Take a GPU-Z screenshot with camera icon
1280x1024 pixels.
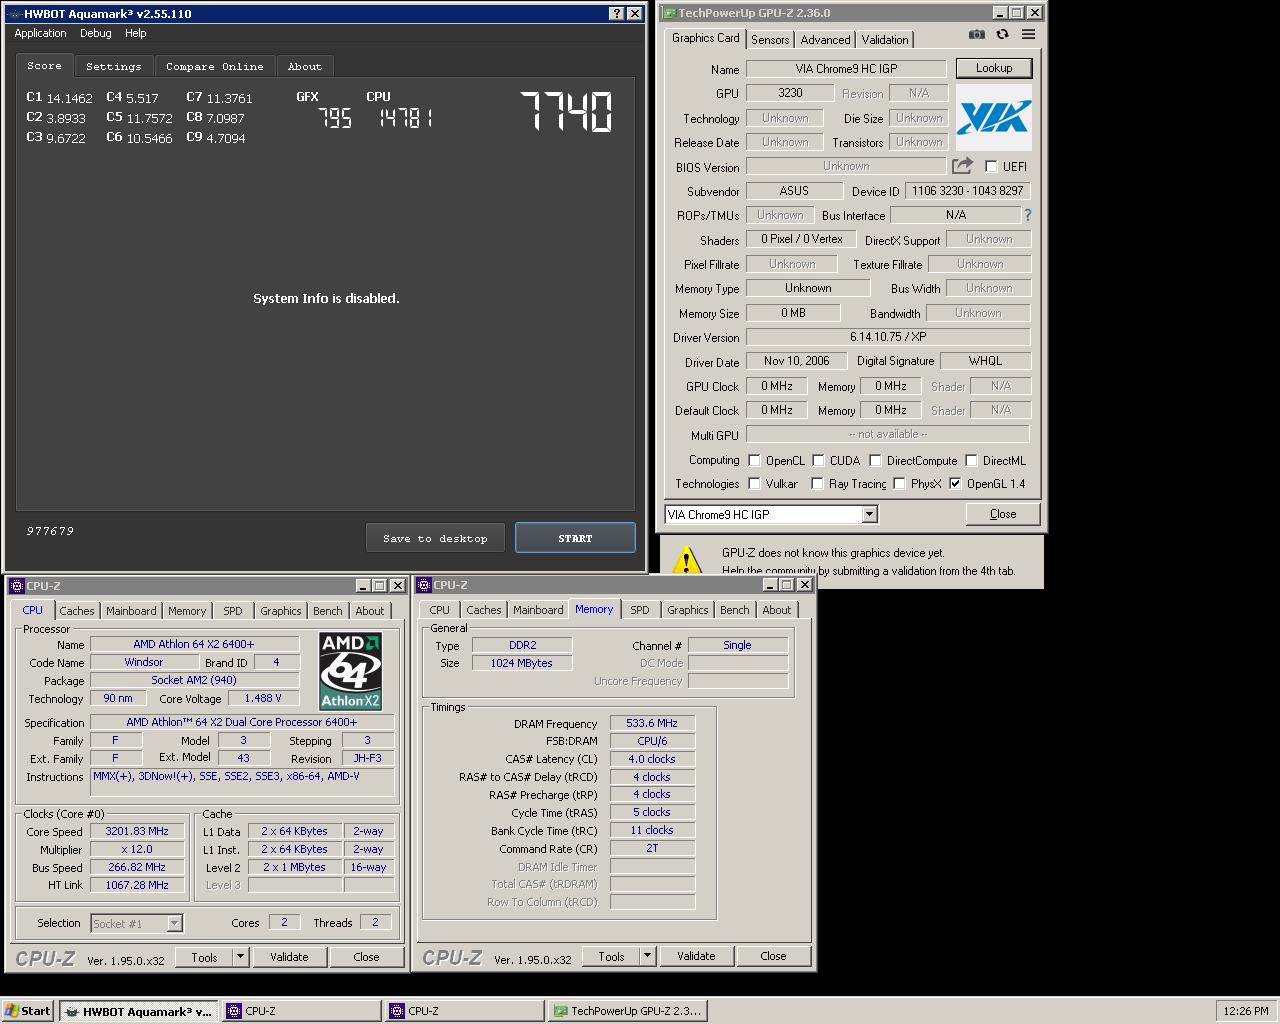click(976, 34)
